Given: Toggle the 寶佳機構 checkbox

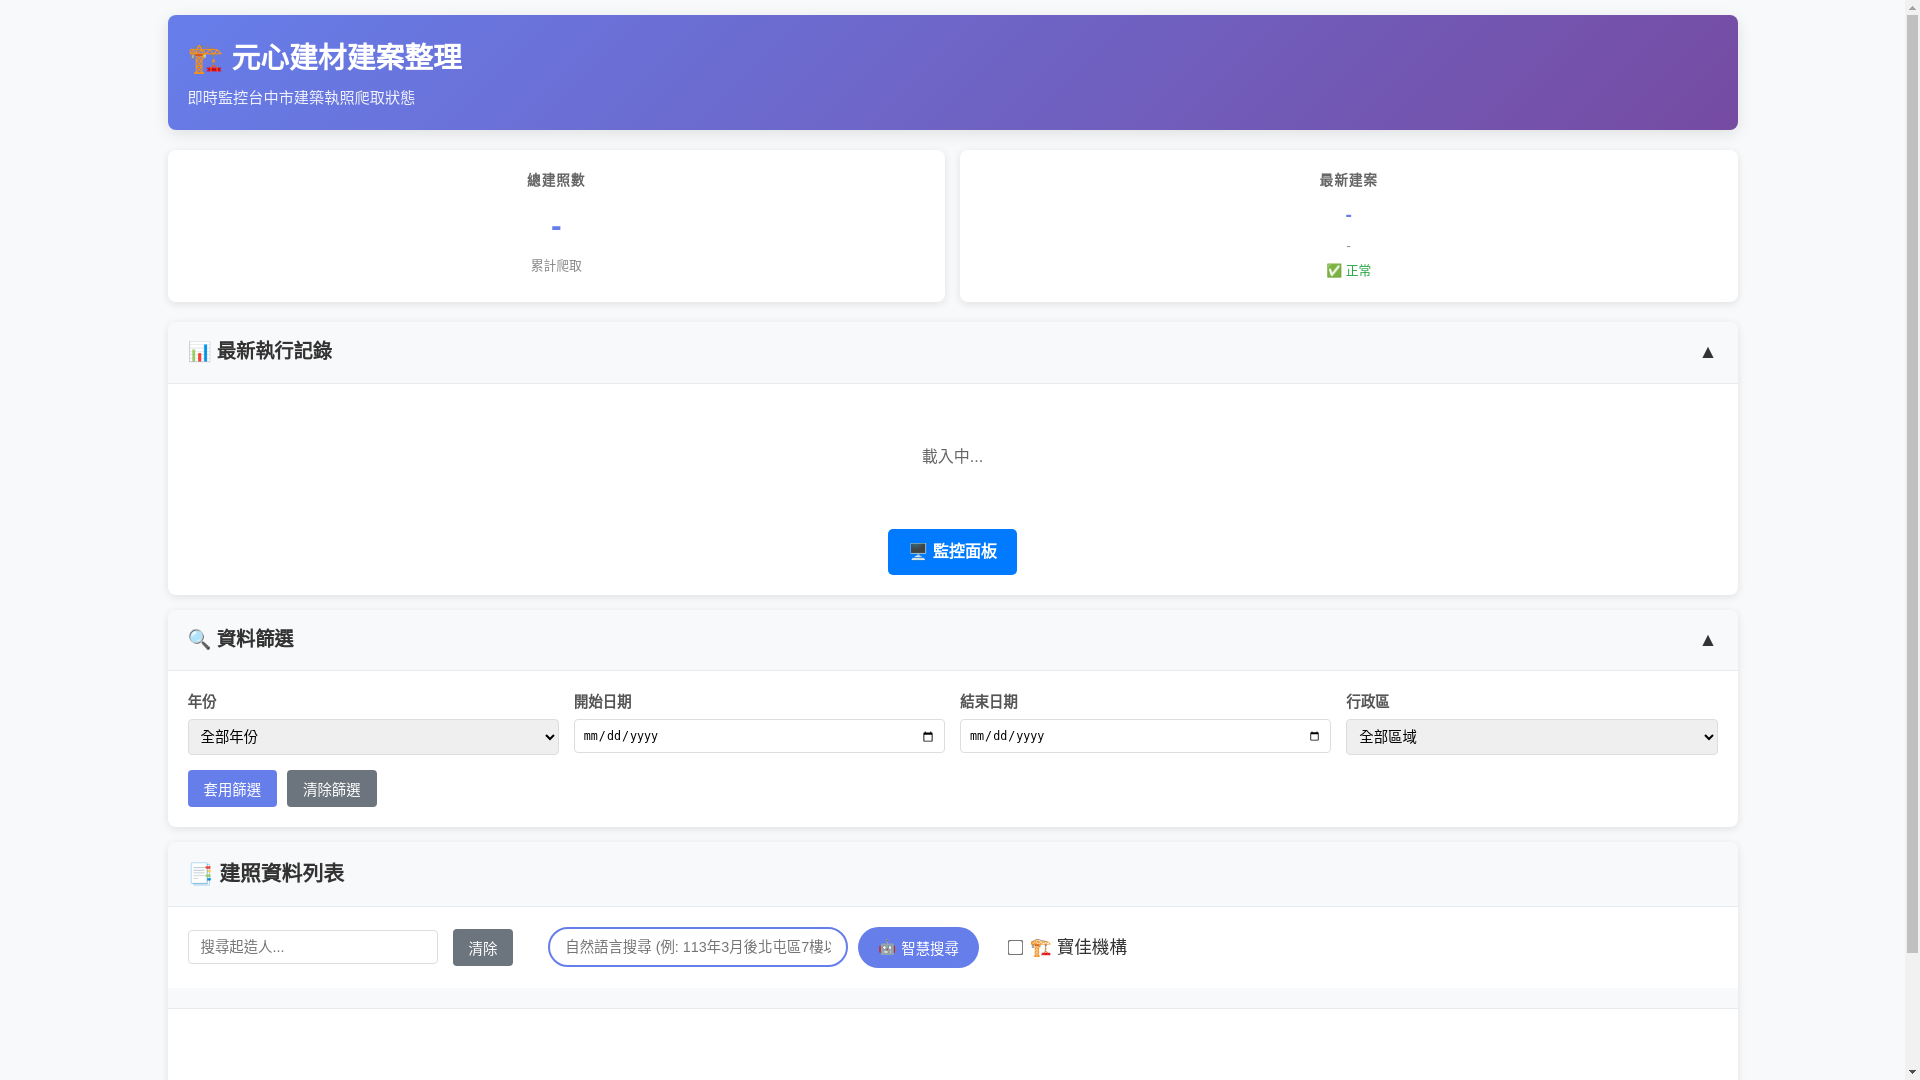Looking at the screenshot, I should [1015, 948].
